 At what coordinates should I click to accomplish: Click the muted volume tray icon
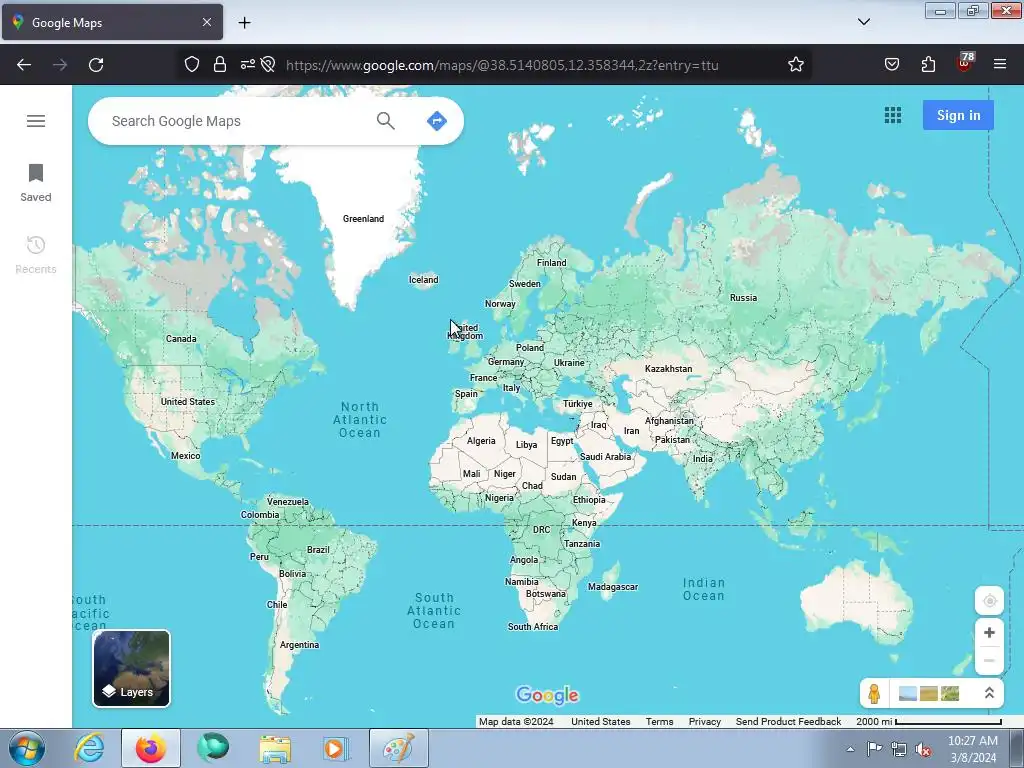[923, 750]
